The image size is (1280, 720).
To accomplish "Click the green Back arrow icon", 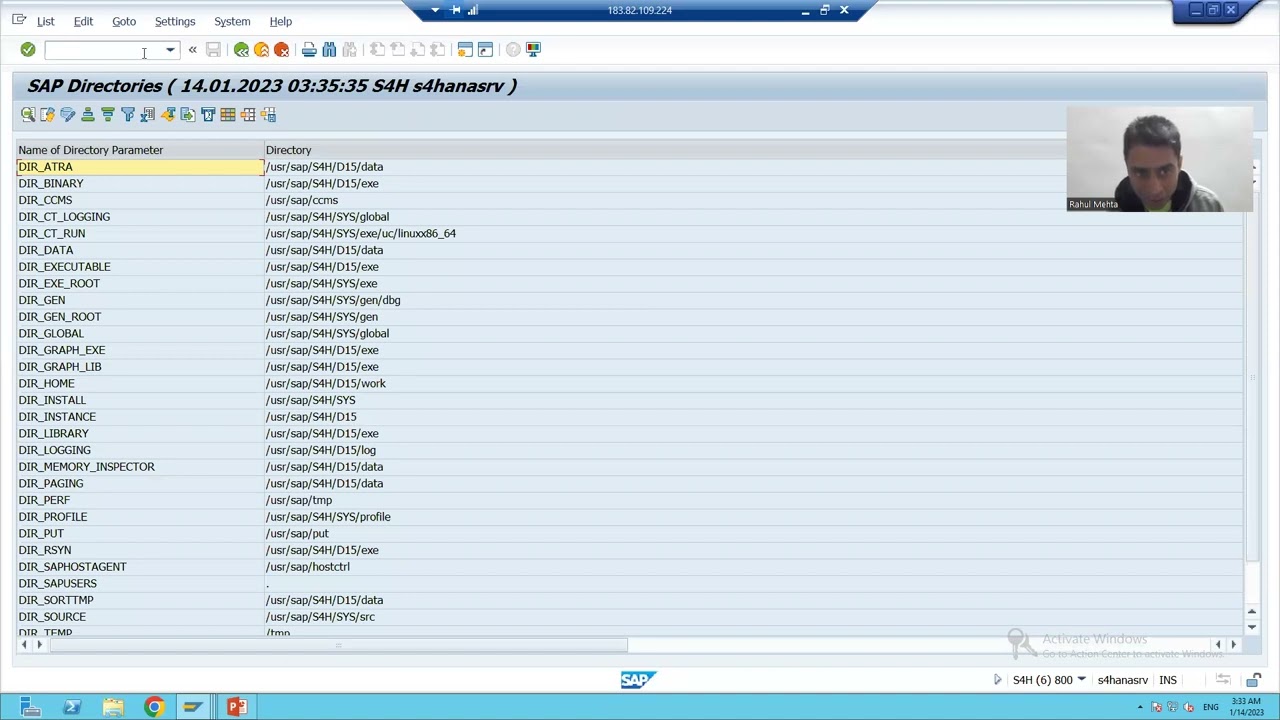I will (x=241, y=50).
